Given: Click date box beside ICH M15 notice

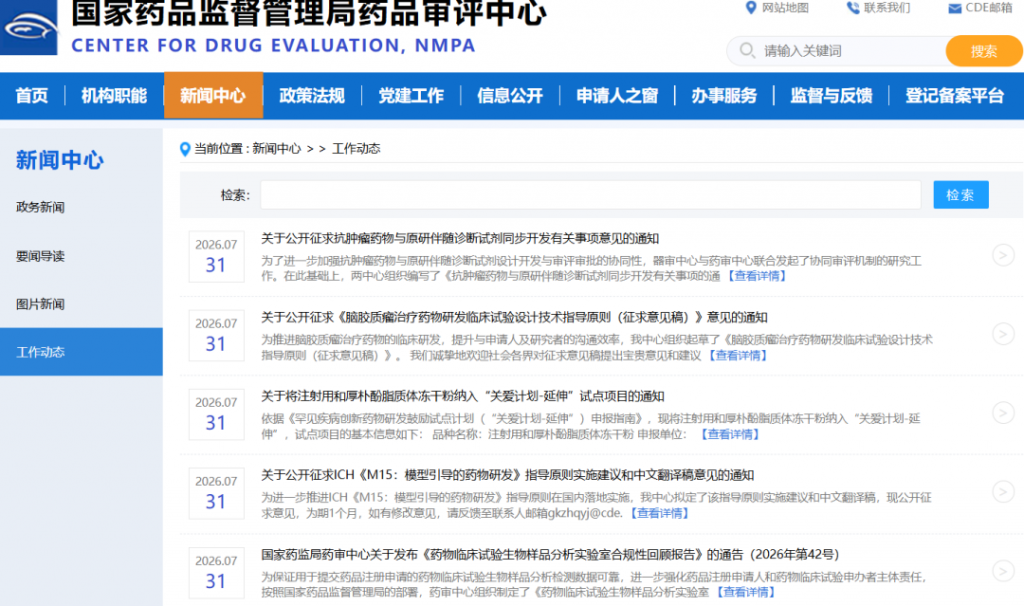Looking at the screenshot, I should pos(216,493).
